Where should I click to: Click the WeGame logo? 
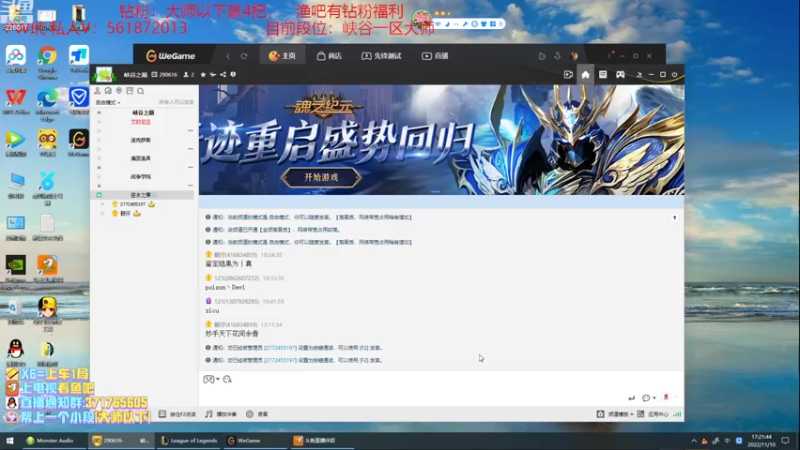170,56
